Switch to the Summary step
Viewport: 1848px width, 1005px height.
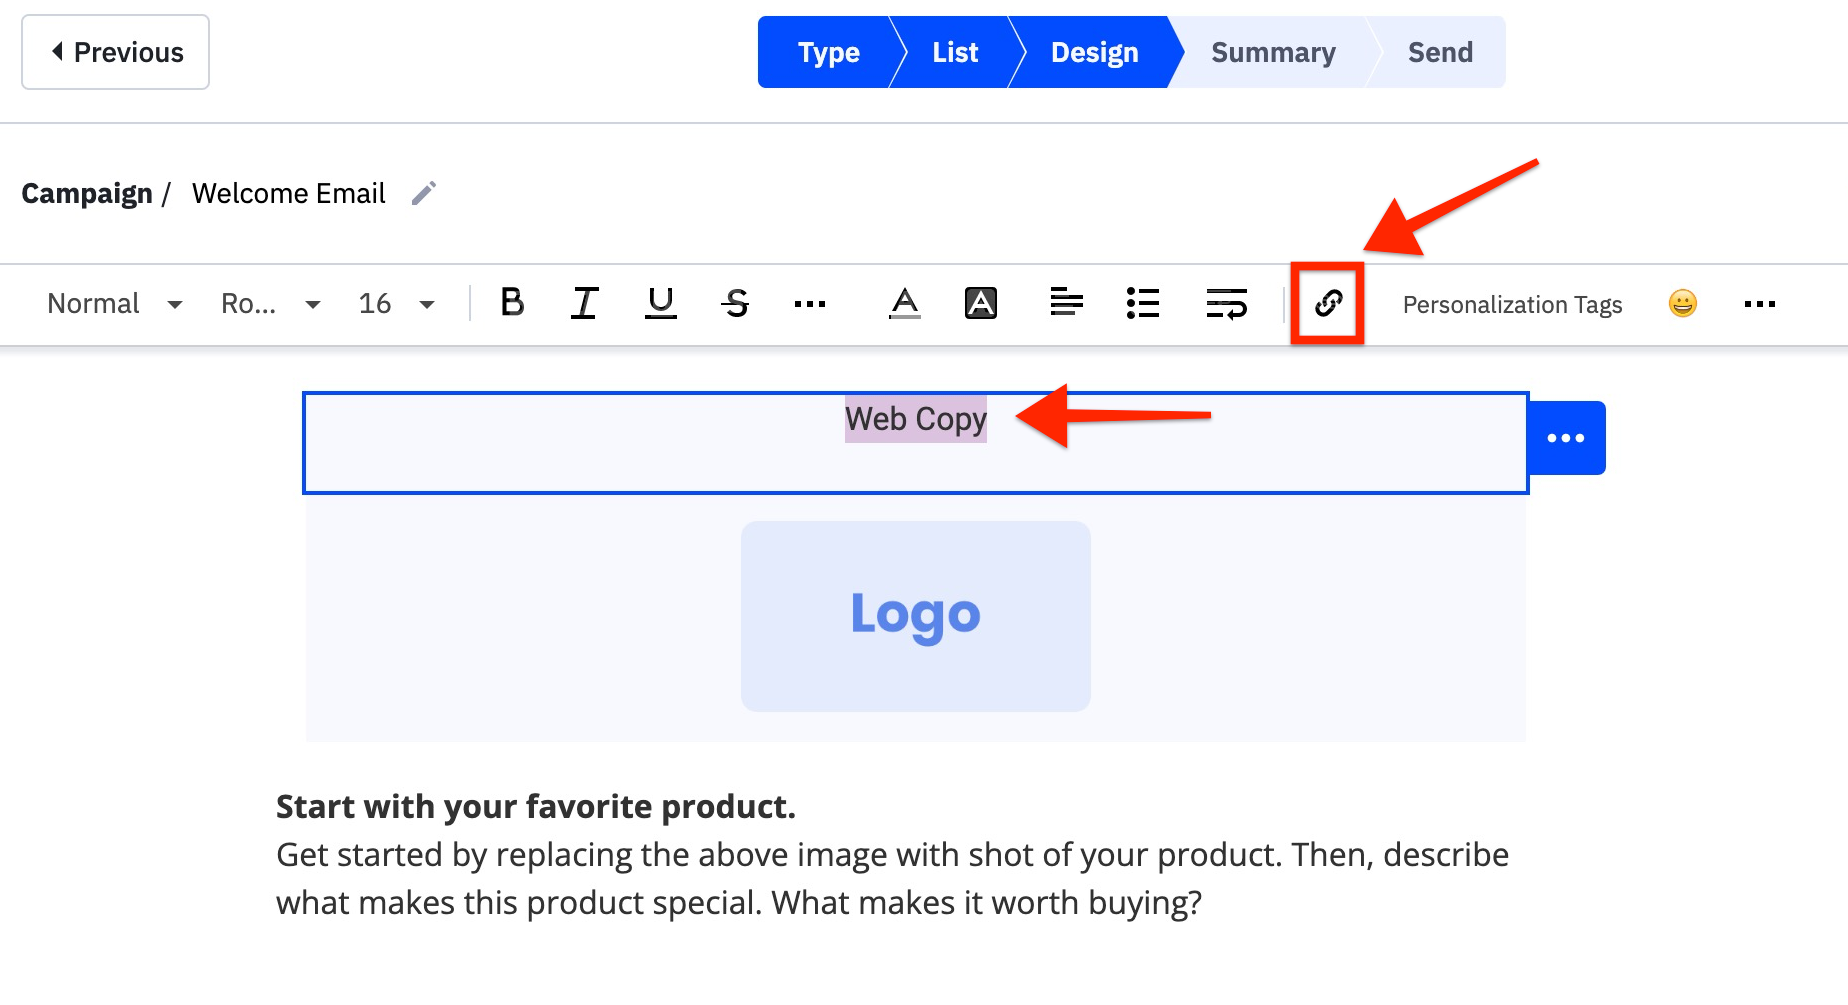1272,52
